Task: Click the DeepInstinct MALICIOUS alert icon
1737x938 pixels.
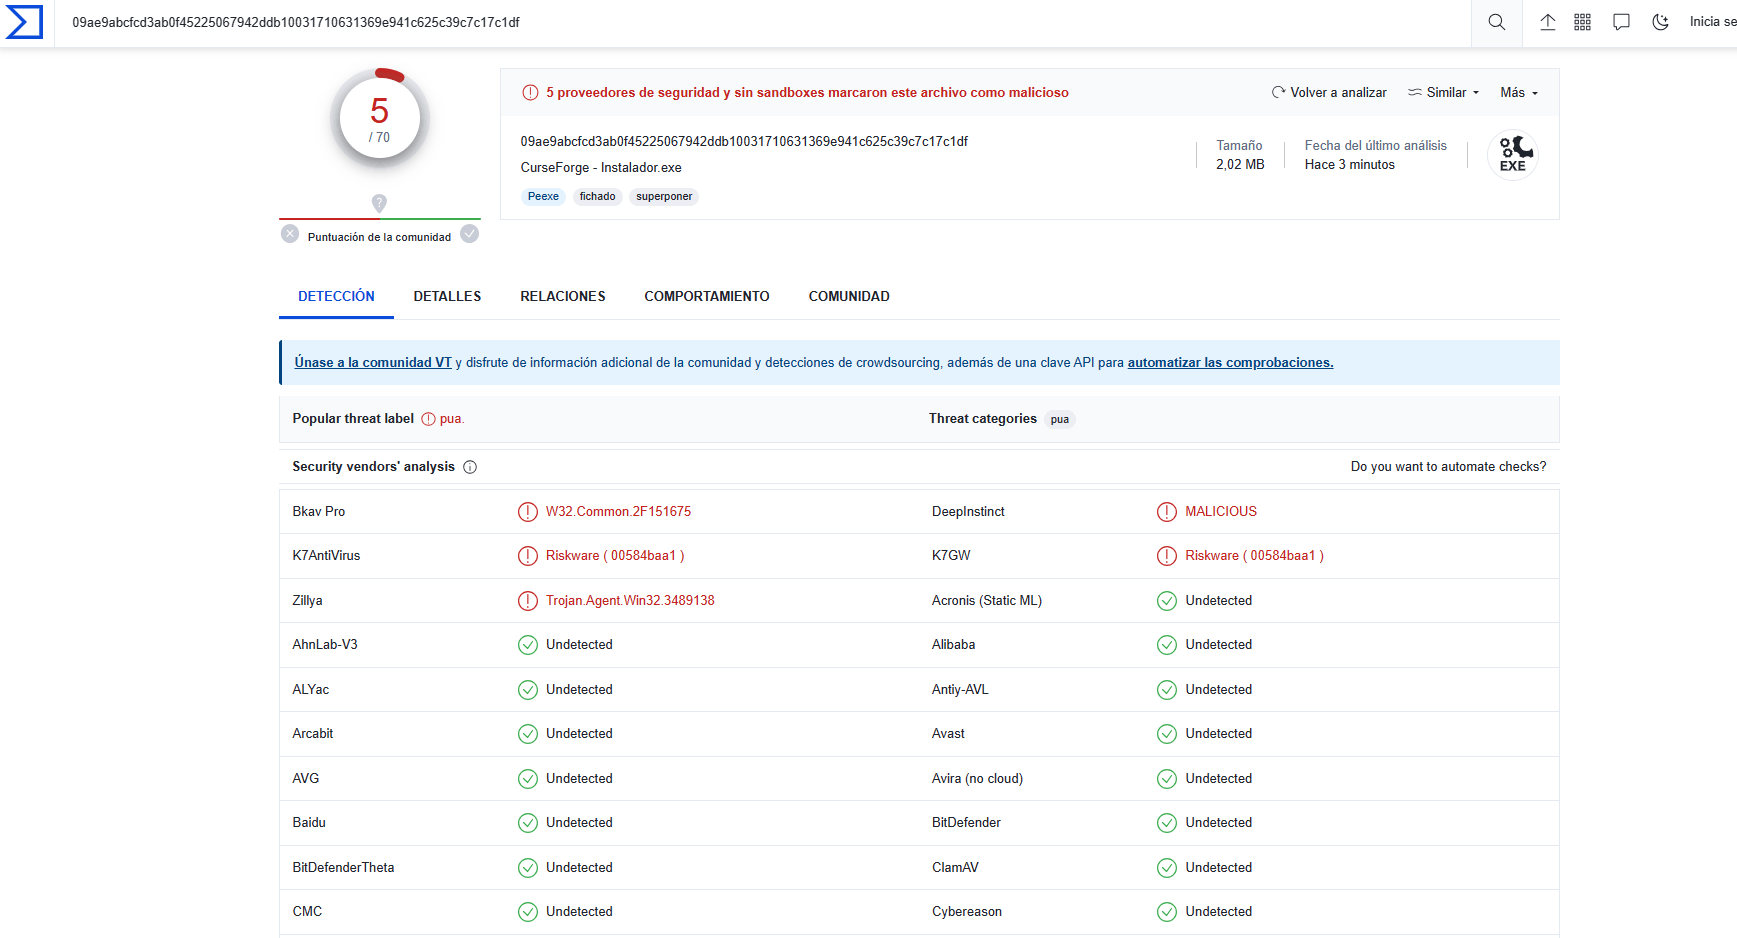Action: pyautogui.click(x=1167, y=512)
